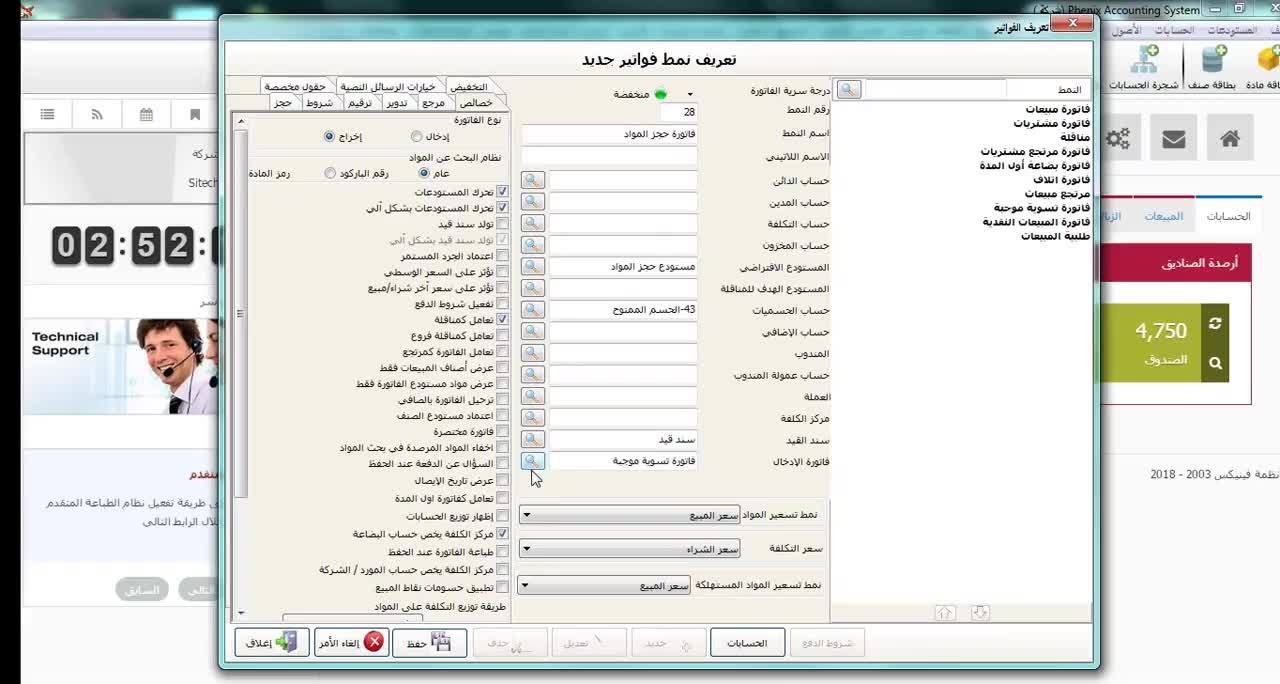The width and height of the screenshot is (1280, 684).
Task: Enable تولد سند قيد checkbox
Action: (x=502, y=224)
